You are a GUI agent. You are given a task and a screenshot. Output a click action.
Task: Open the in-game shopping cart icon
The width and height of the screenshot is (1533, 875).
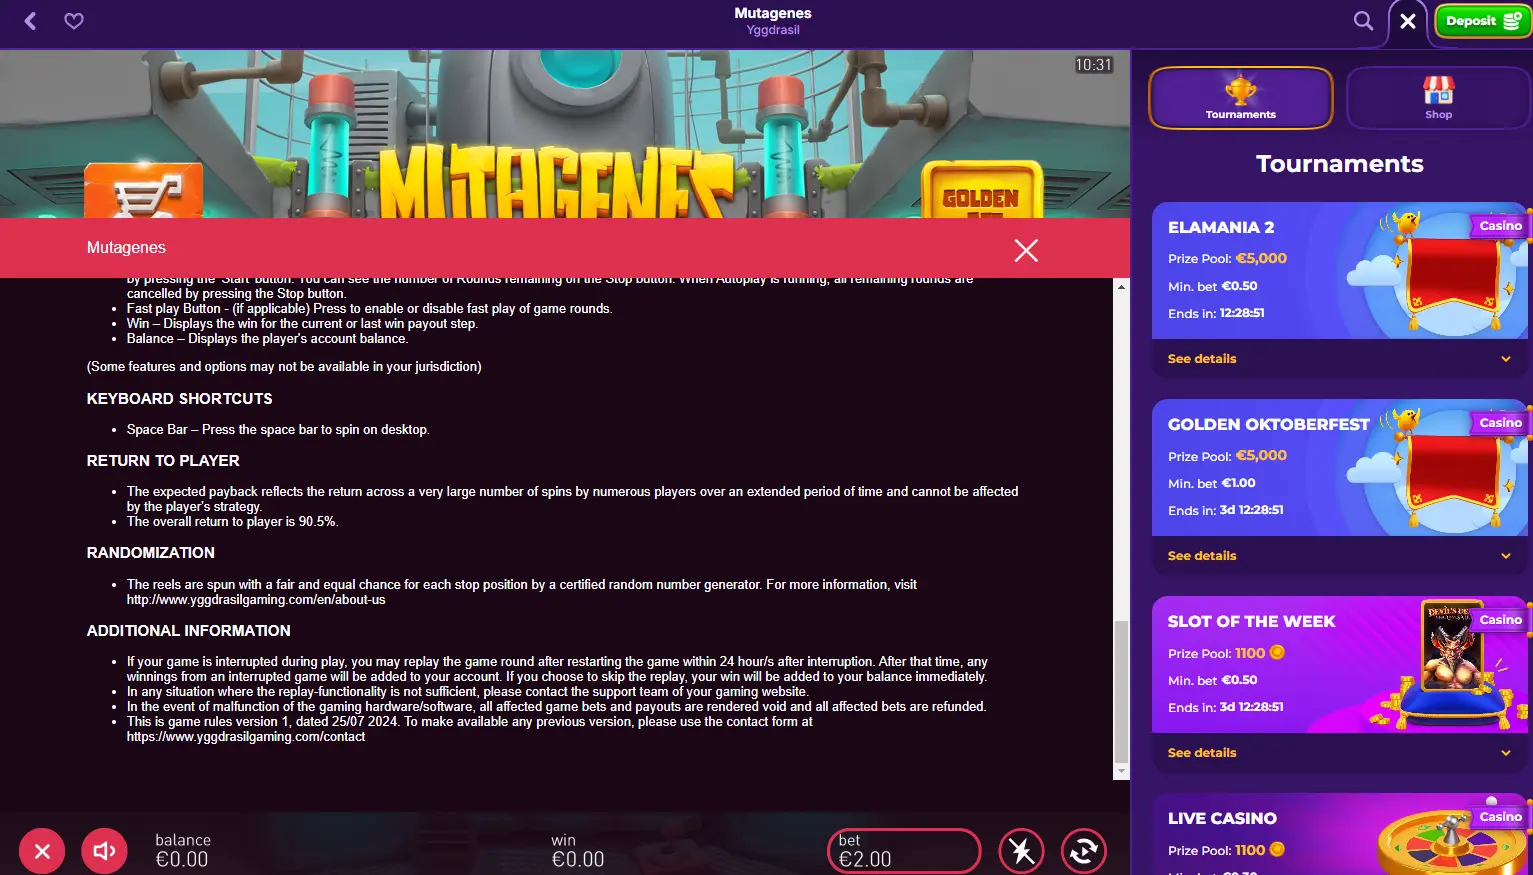[x=143, y=192]
